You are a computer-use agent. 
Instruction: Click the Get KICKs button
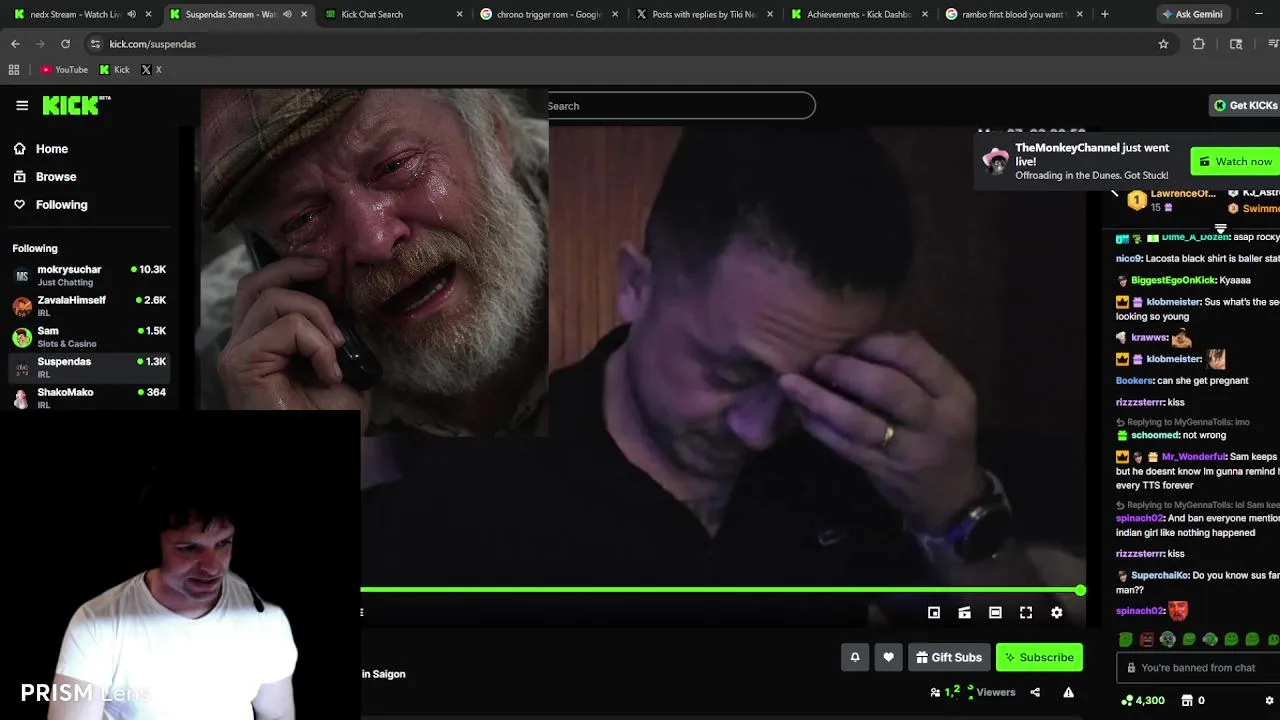click(1244, 105)
